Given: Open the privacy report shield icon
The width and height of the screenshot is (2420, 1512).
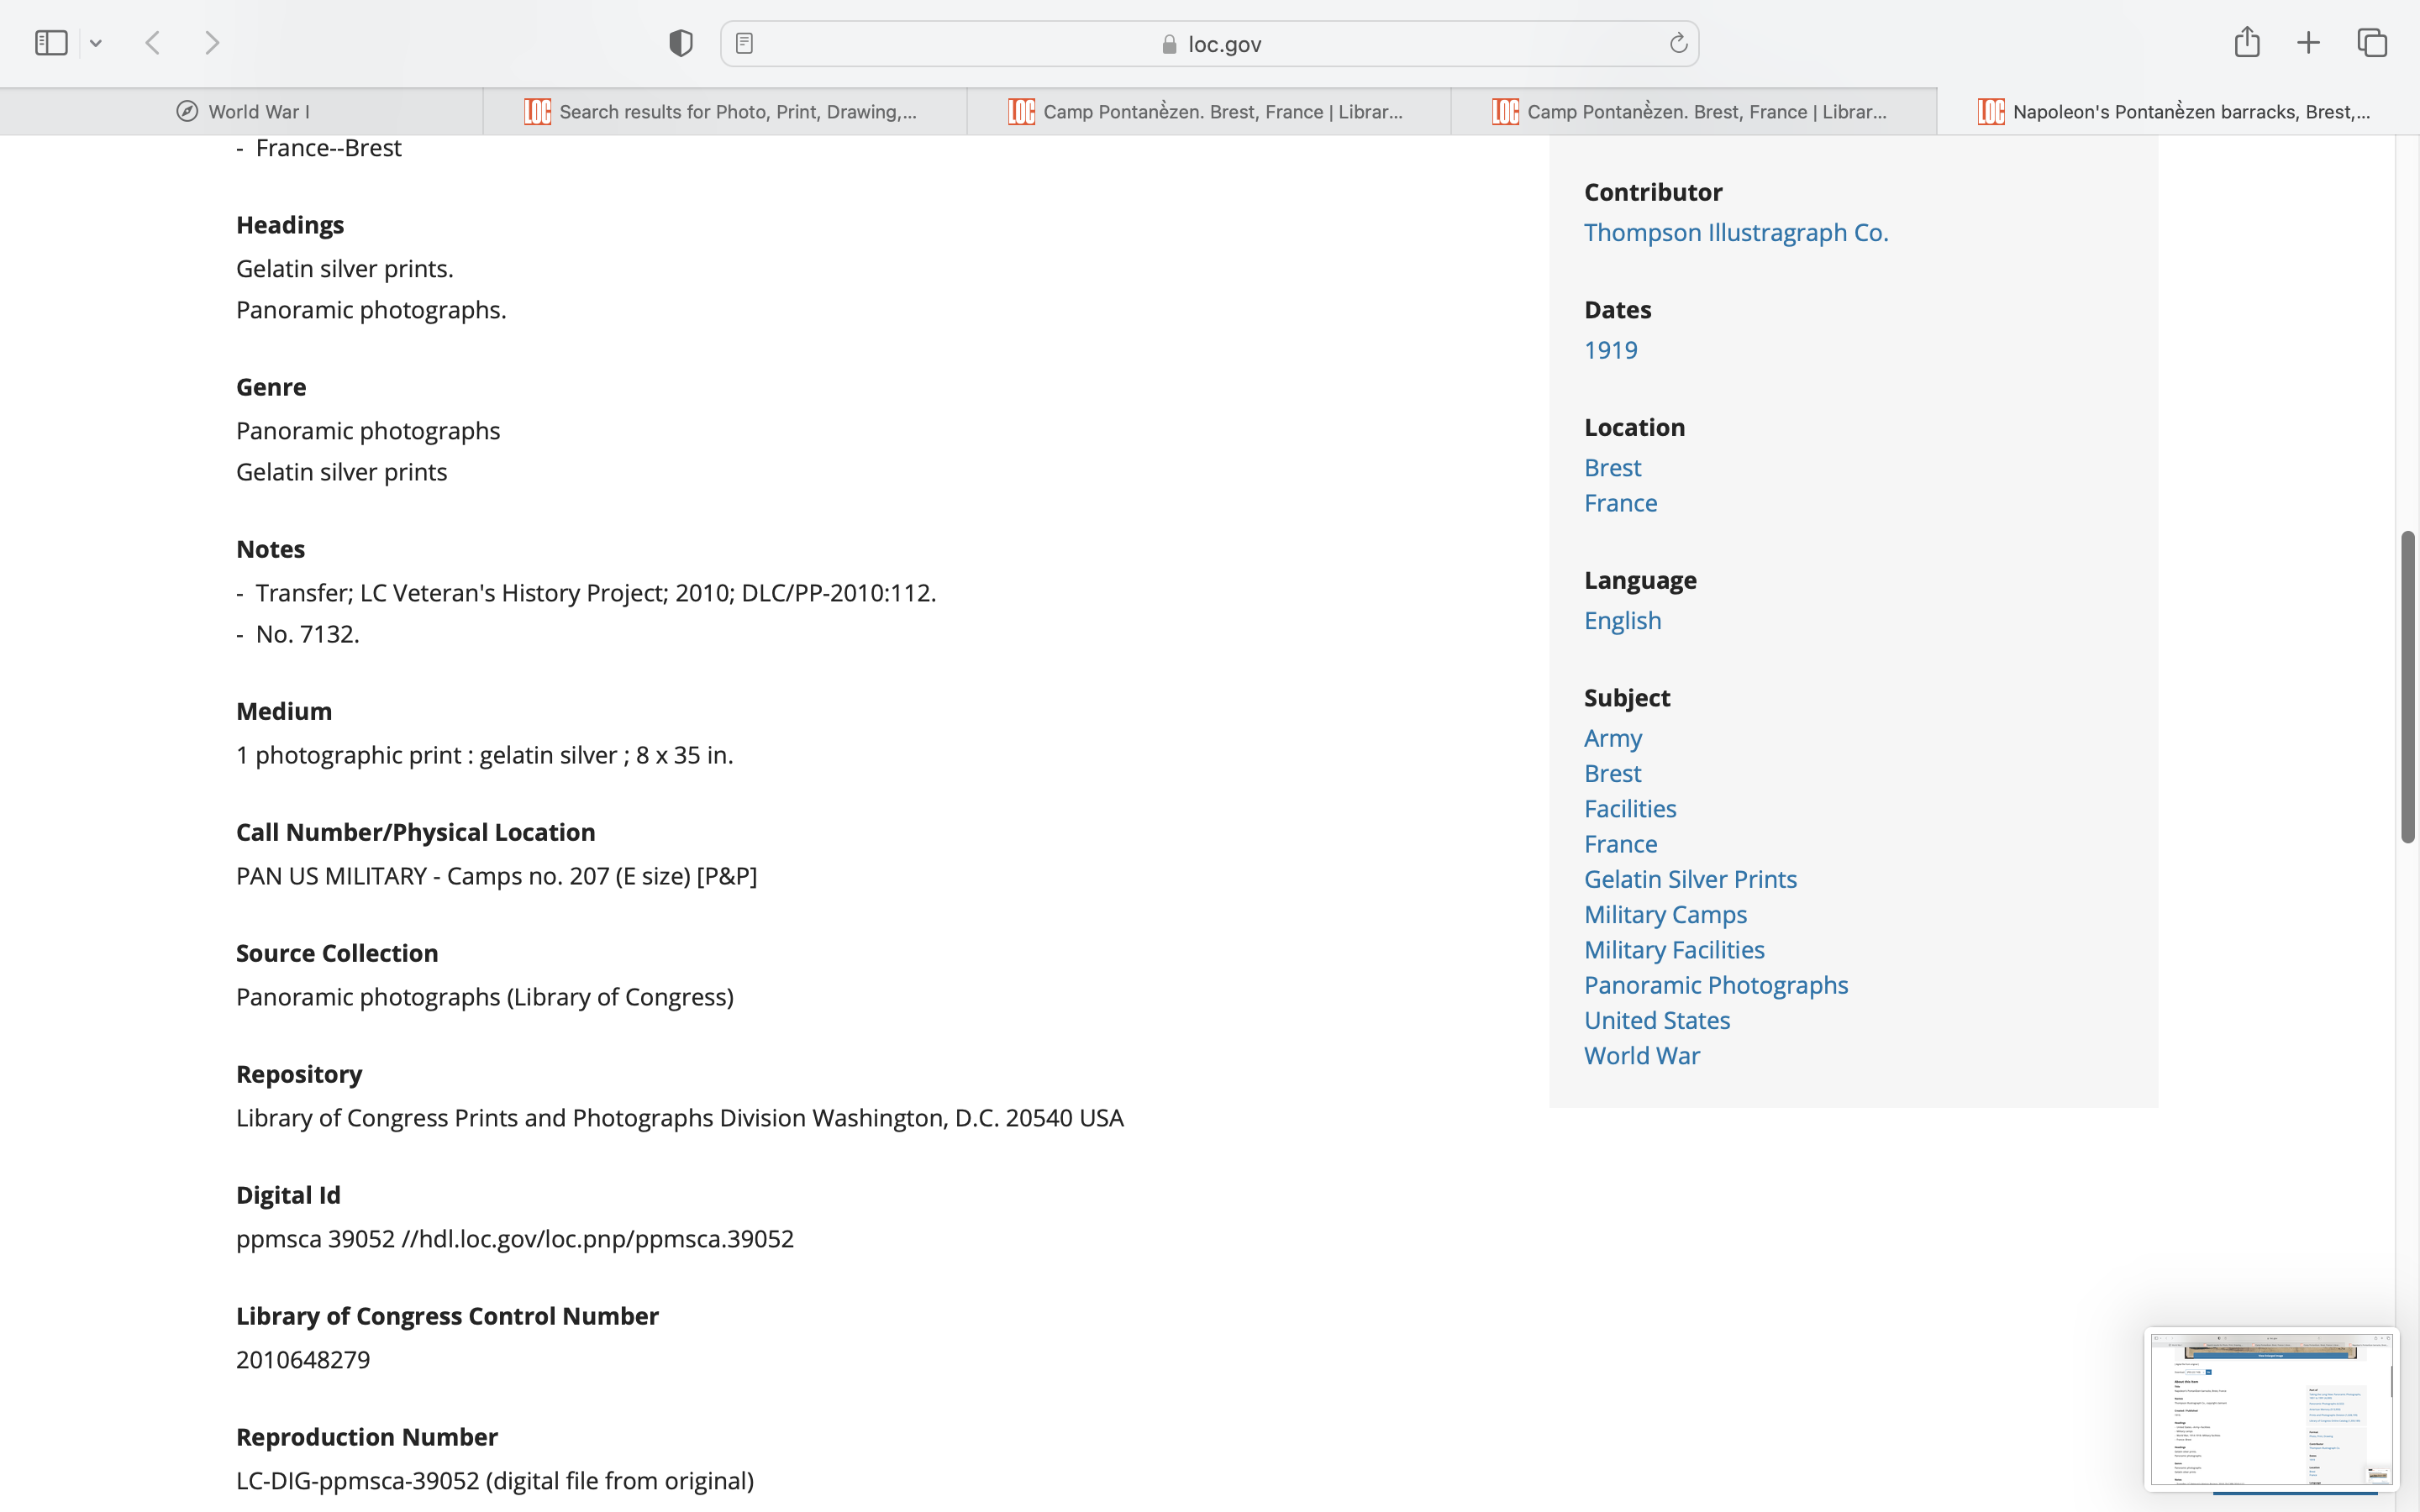Looking at the screenshot, I should (681, 43).
